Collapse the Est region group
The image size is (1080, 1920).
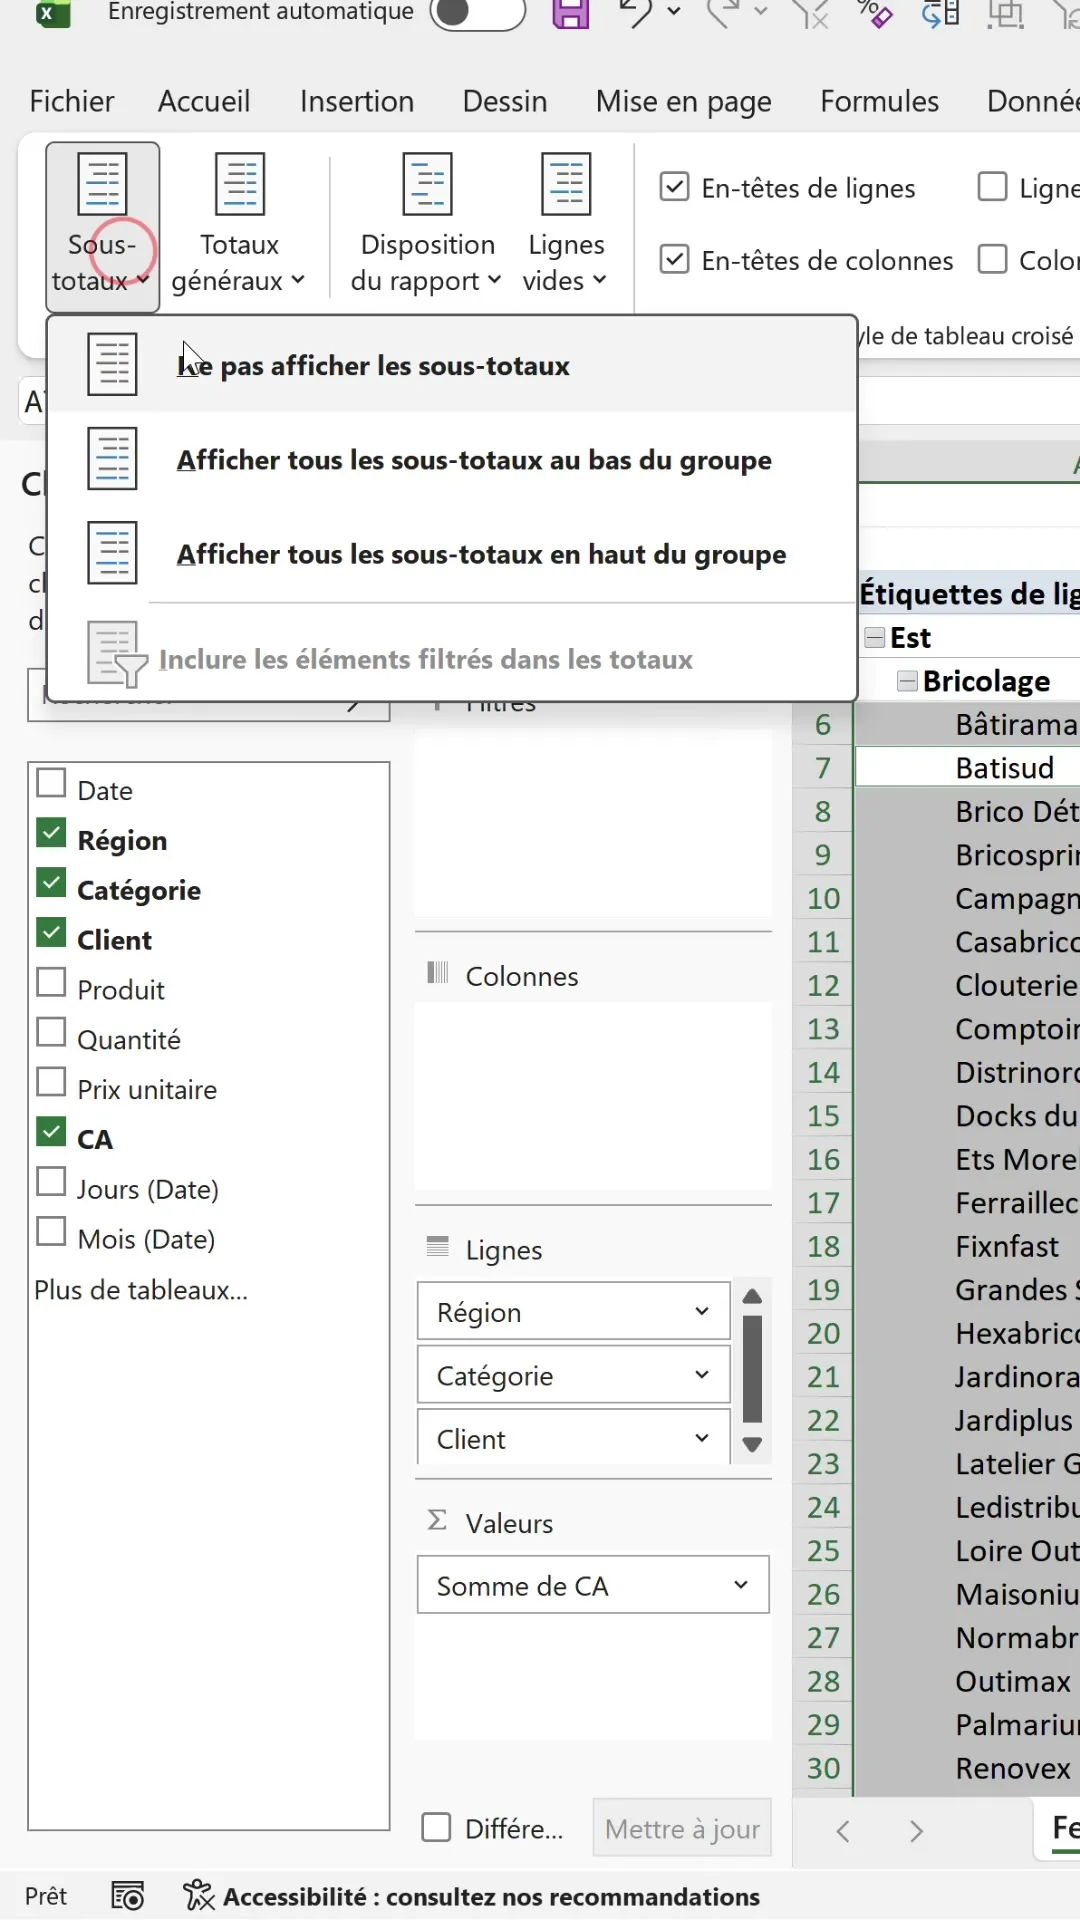(x=875, y=637)
